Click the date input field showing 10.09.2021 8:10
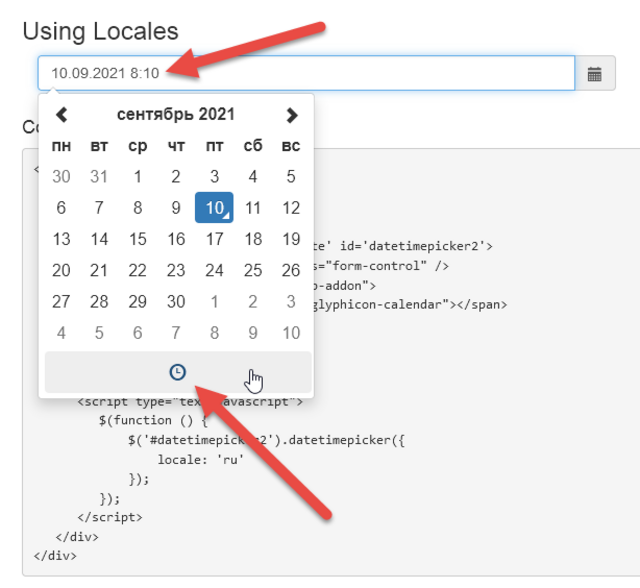This screenshot has height=588, width=640. click(x=306, y=73)
